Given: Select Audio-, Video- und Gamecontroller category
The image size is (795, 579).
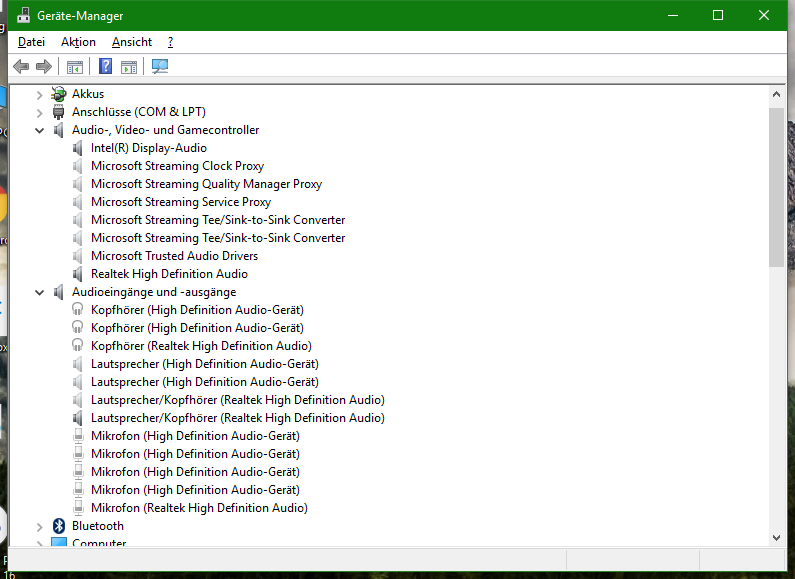Looking at the screenshot, I should [165, 130].
